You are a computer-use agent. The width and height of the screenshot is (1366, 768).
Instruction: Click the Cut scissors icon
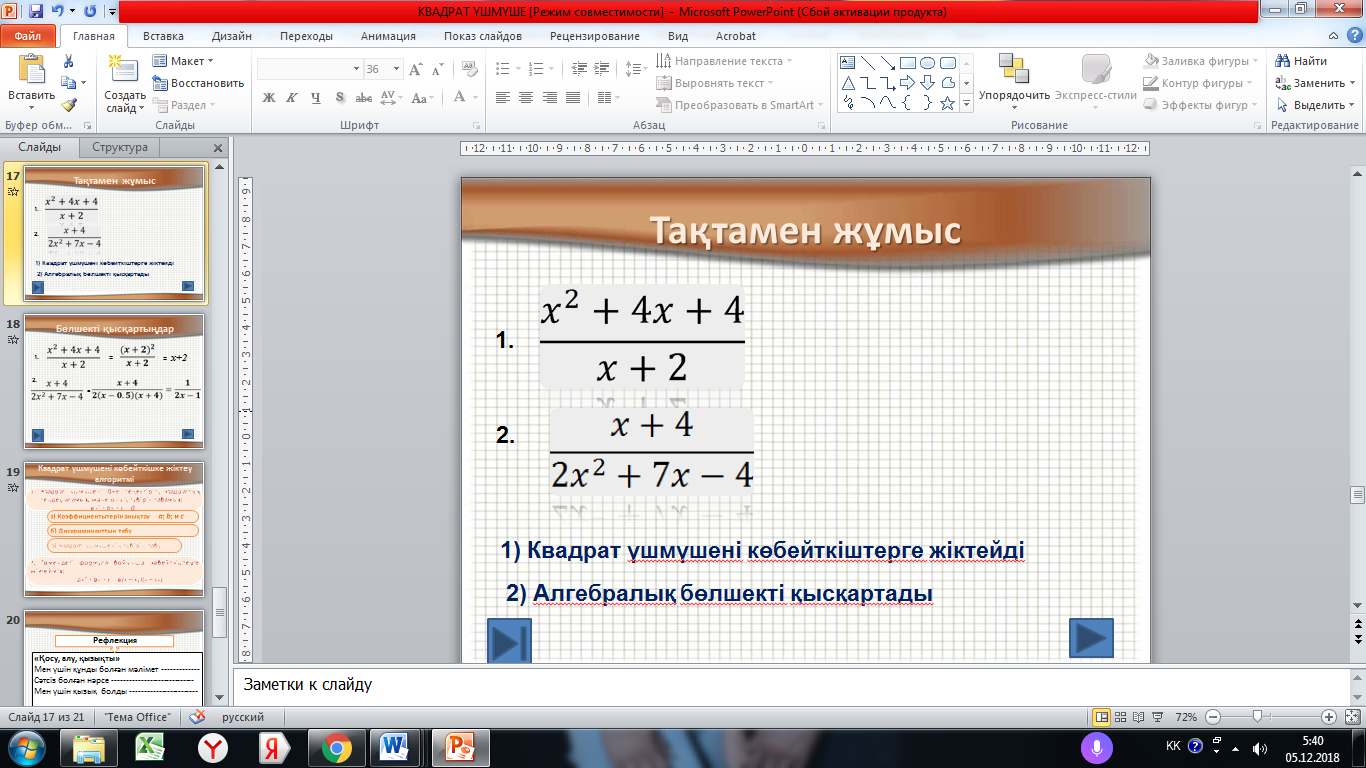(x=68, y=61)
